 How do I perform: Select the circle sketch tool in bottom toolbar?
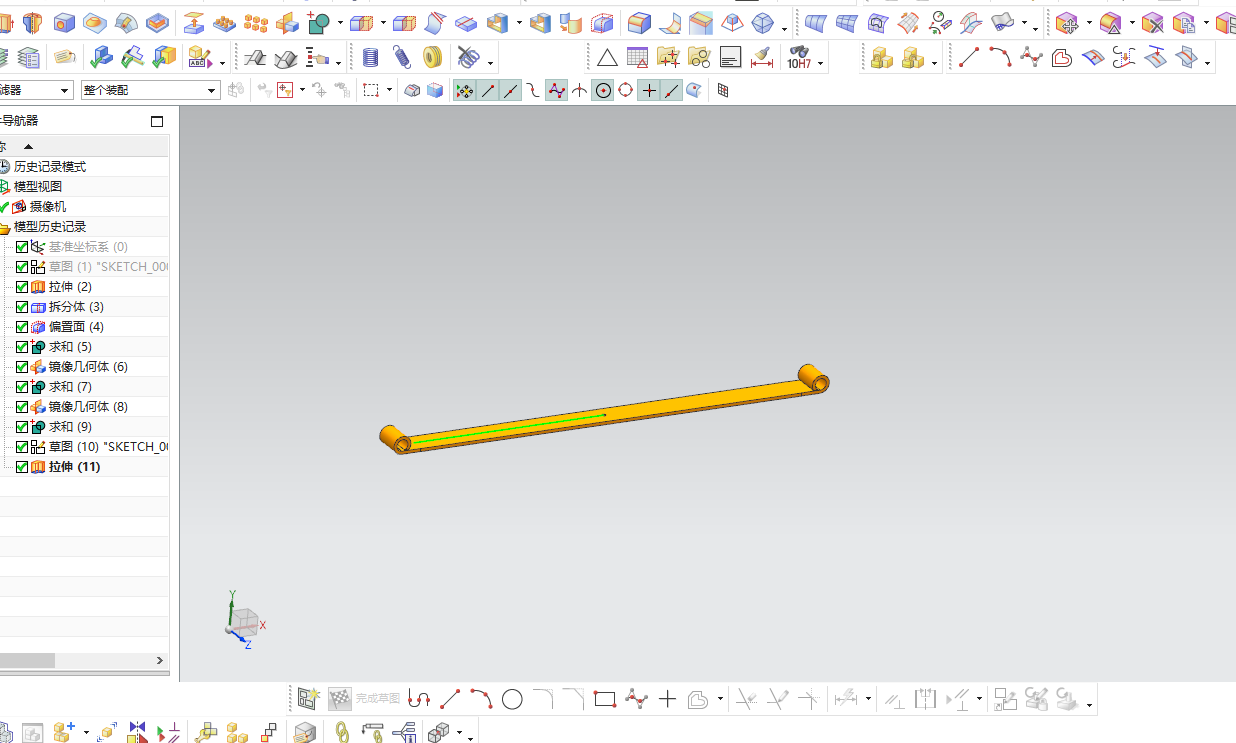click(512, 699)
